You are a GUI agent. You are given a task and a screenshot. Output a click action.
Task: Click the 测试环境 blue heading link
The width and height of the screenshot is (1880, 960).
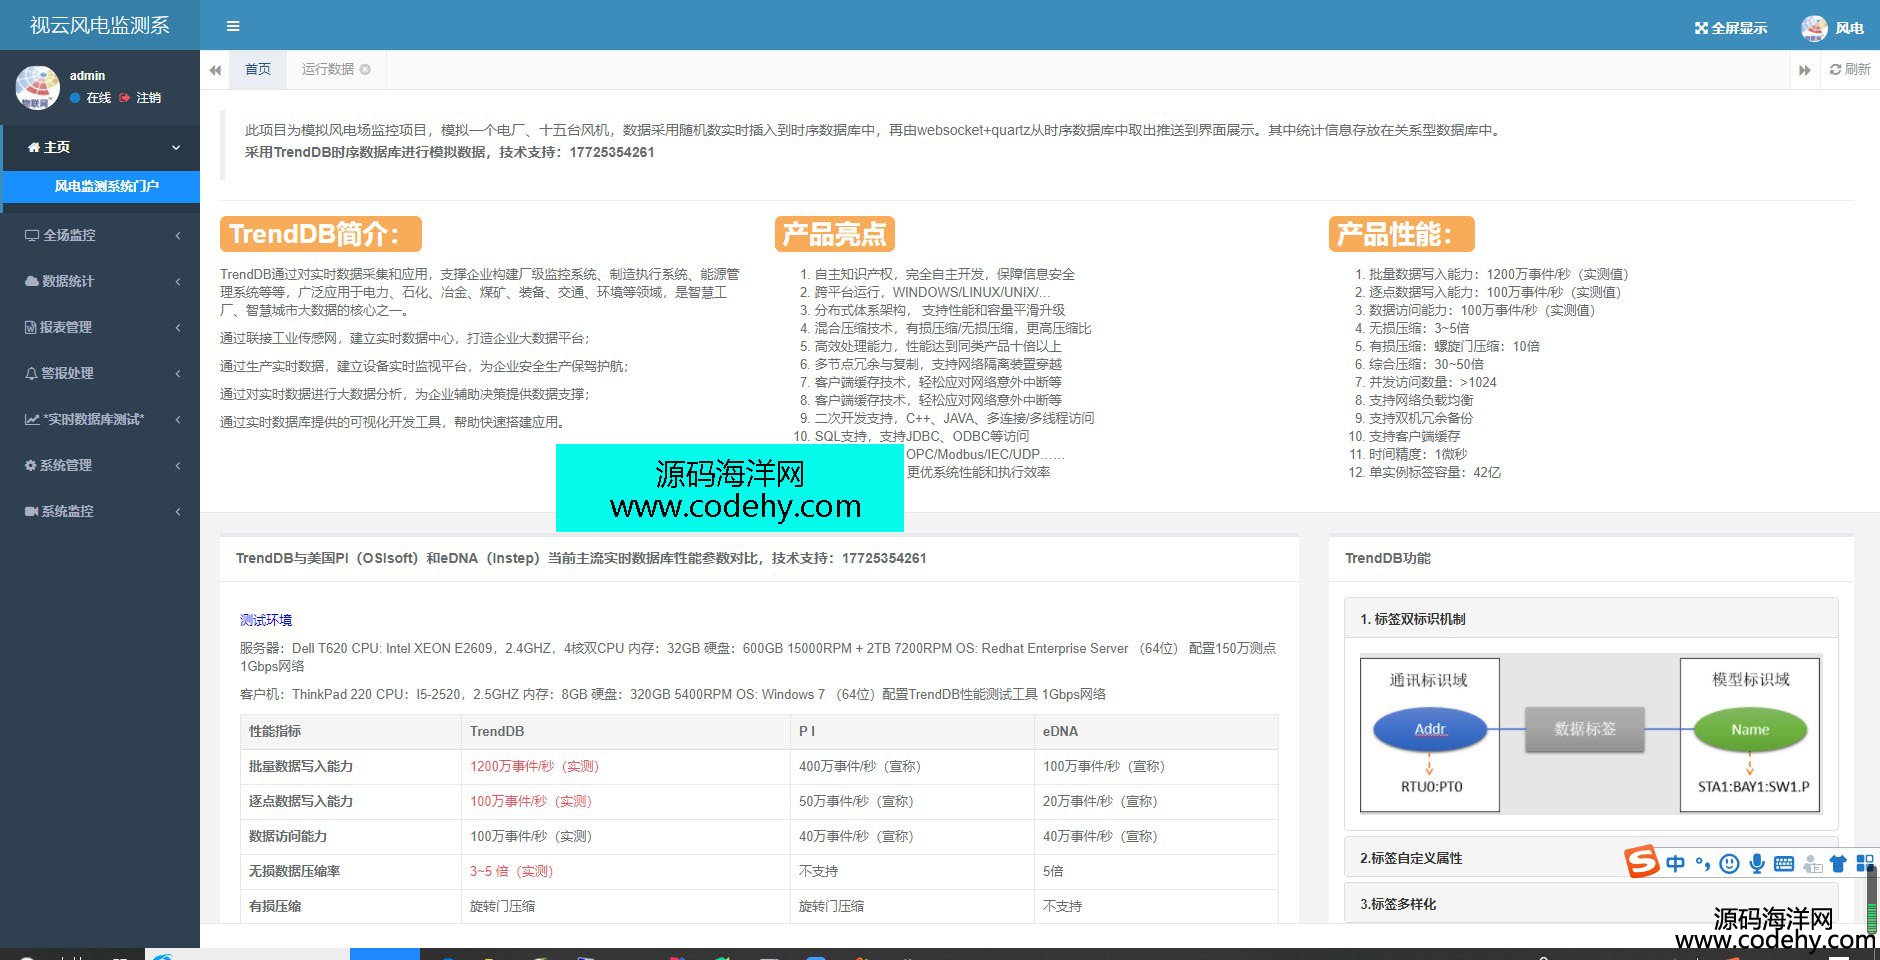click(x=266, y=620)
